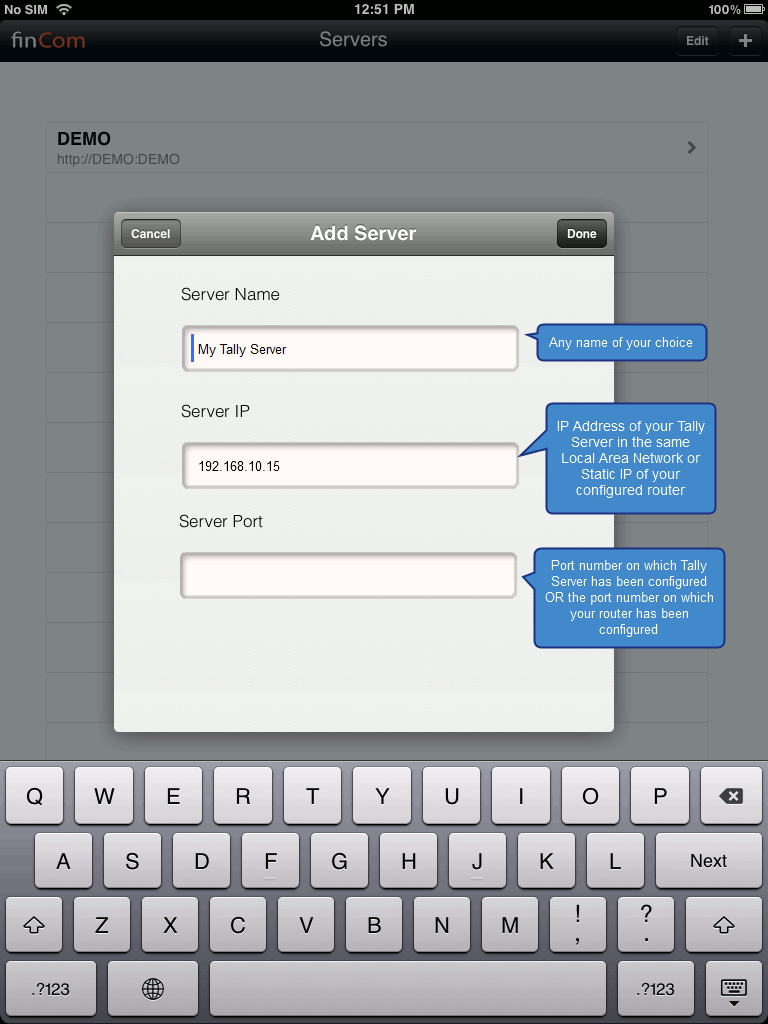Tap the O key
Image resolution: width=768 pixels, height=1024 pixels.
coord(590,795)
